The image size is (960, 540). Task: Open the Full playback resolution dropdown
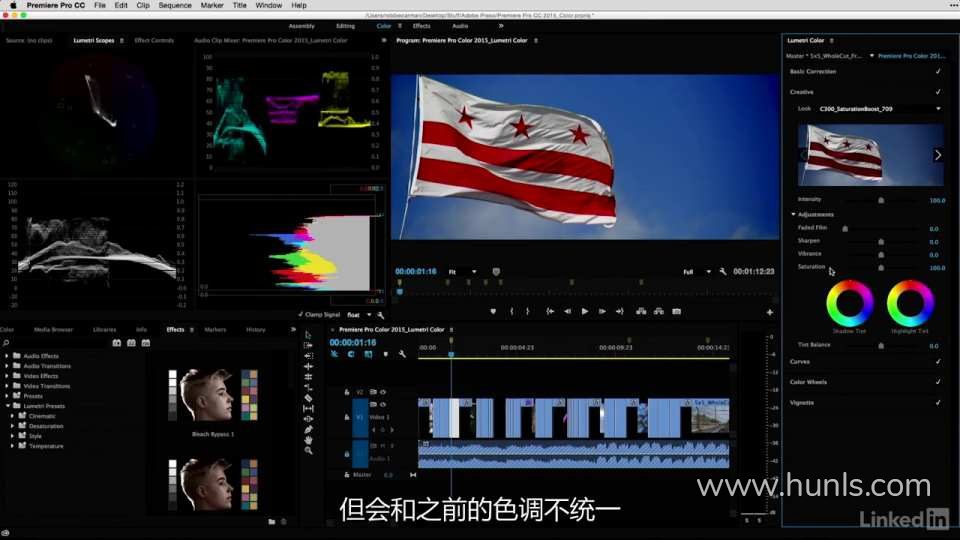(697, 272)
